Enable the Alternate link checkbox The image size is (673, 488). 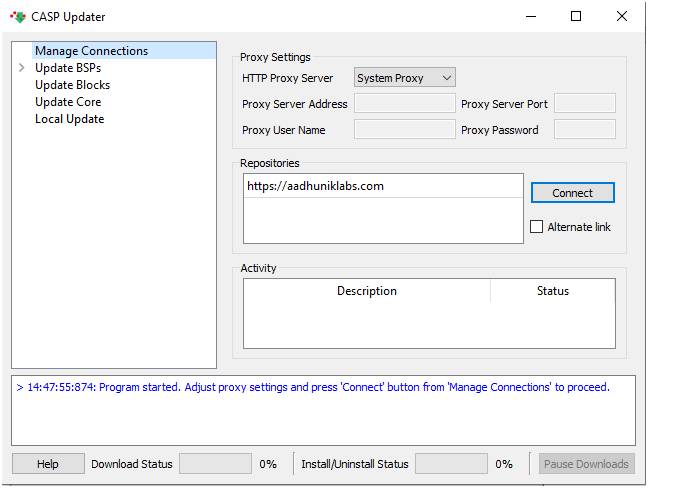[x=537, y=227]
